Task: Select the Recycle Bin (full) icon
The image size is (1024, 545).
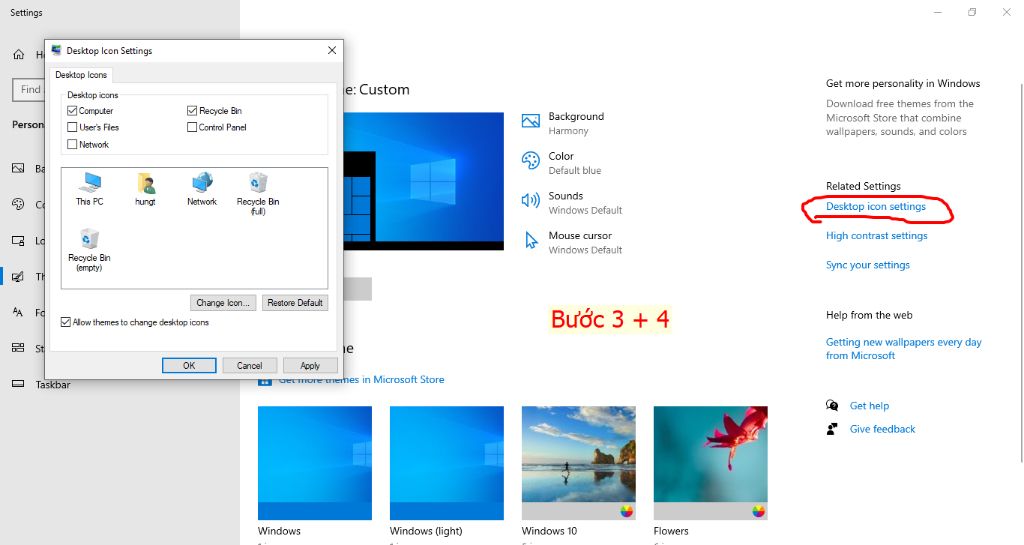Action: coord(258,193)
